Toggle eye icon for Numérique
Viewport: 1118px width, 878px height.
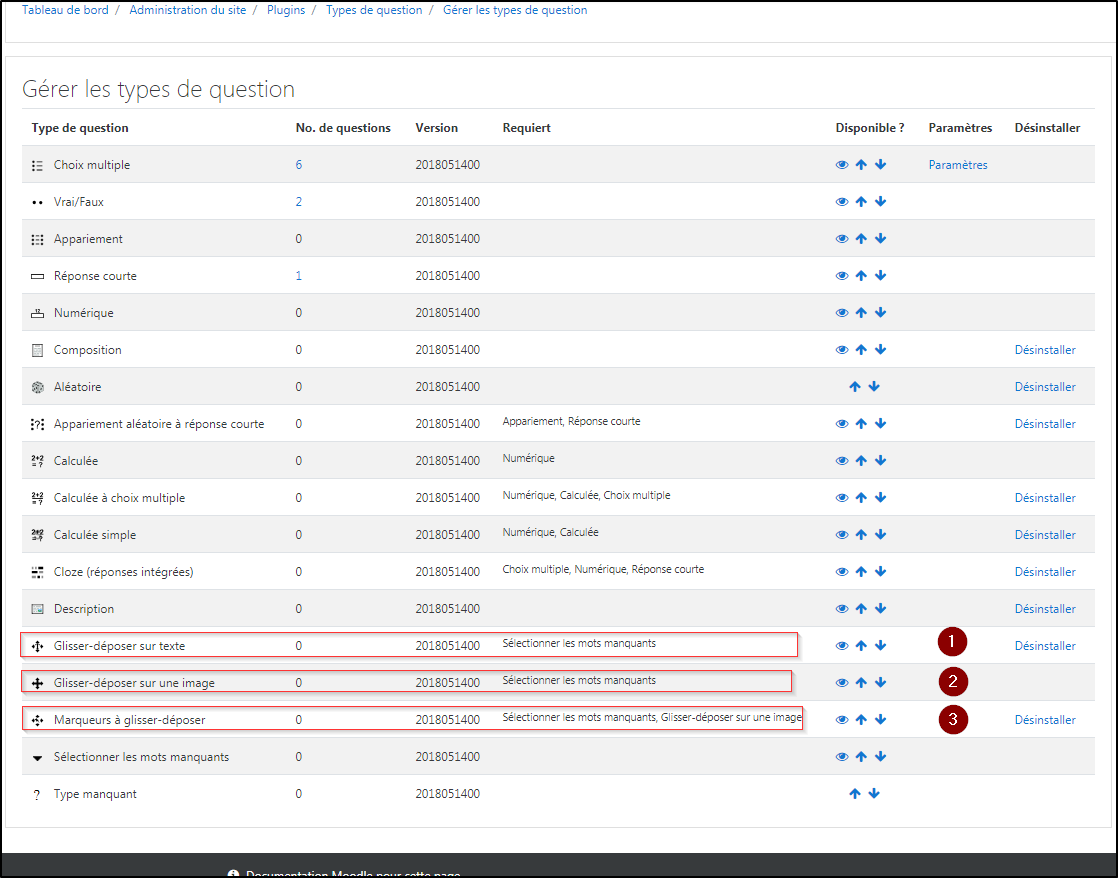842,313
